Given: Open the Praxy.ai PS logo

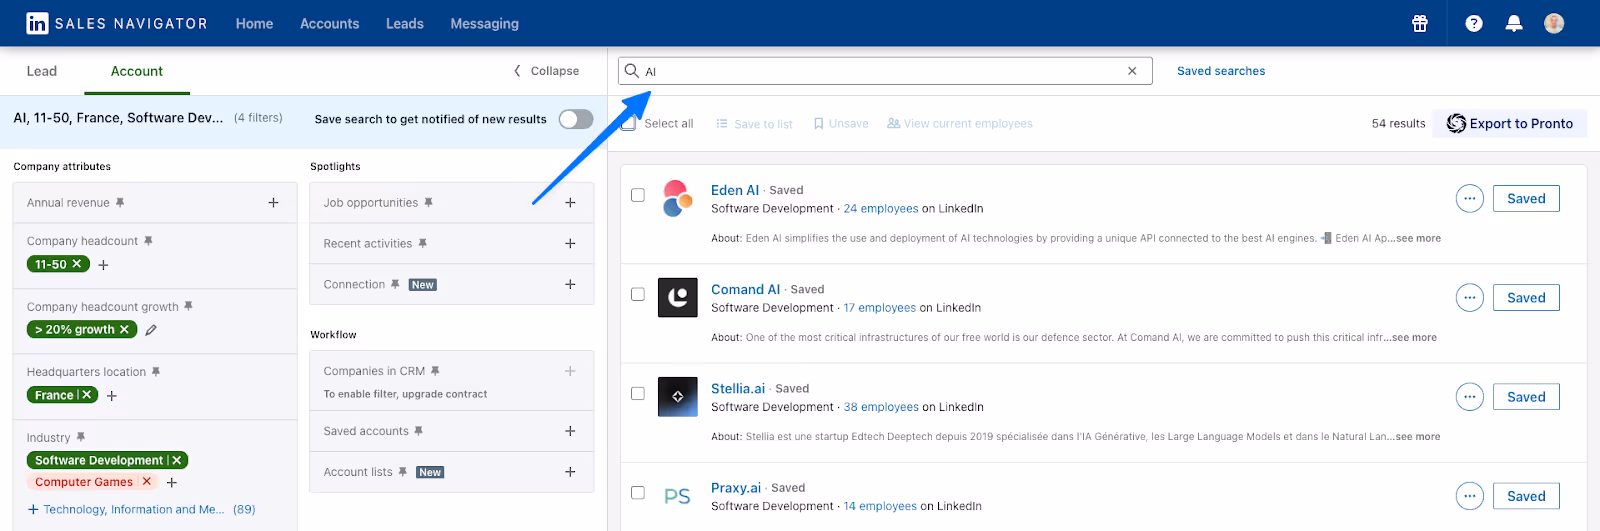Looking at the screenshot, I should point(678,496).
